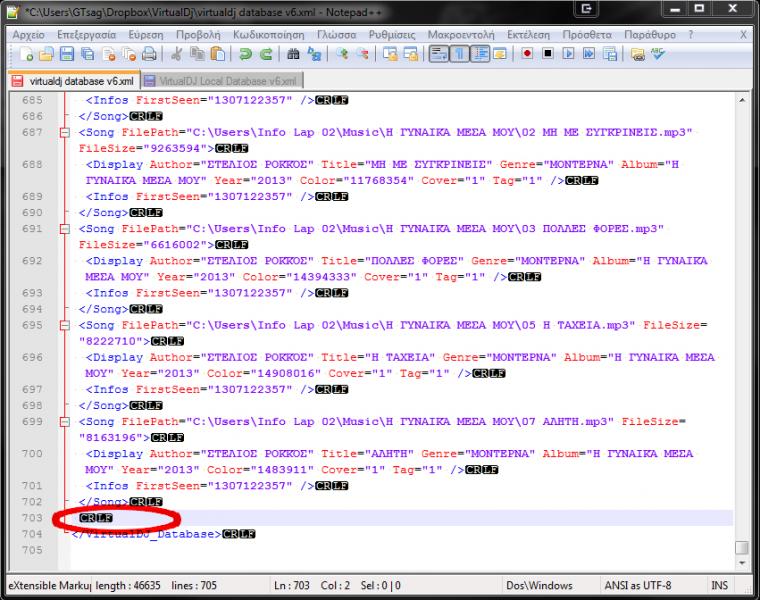Click the Undo green arrow
760x600 pixels.
point(245,54)
